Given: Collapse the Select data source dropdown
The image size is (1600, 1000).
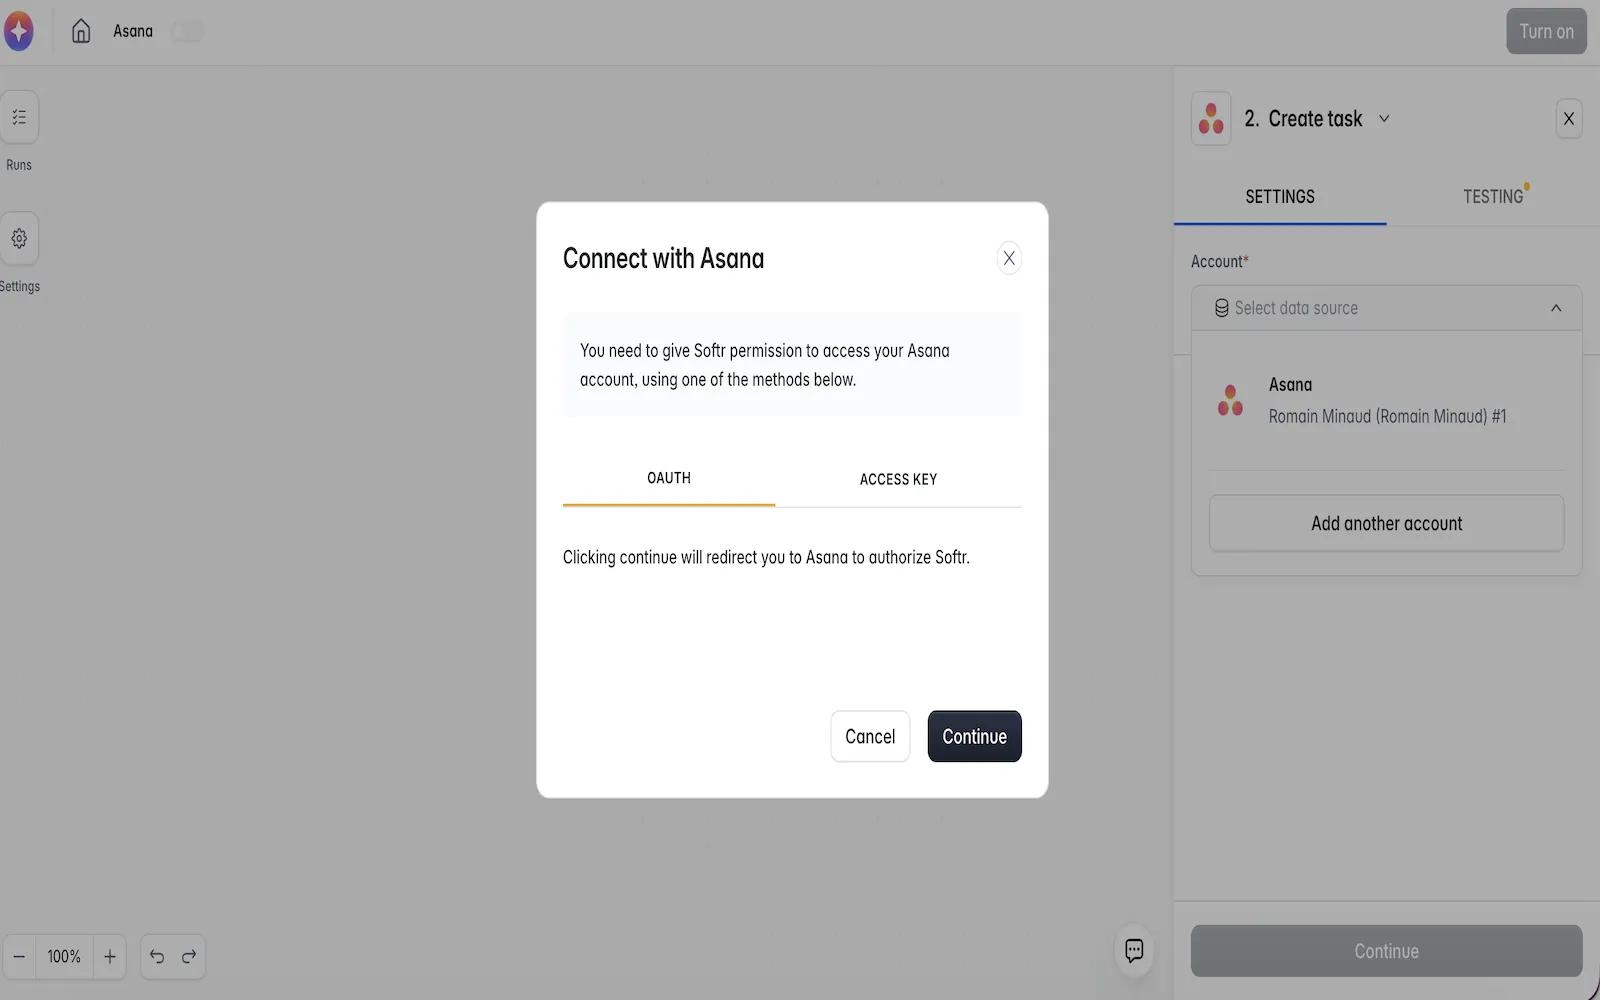Looking at the screenshot, I should point(1556,308).
